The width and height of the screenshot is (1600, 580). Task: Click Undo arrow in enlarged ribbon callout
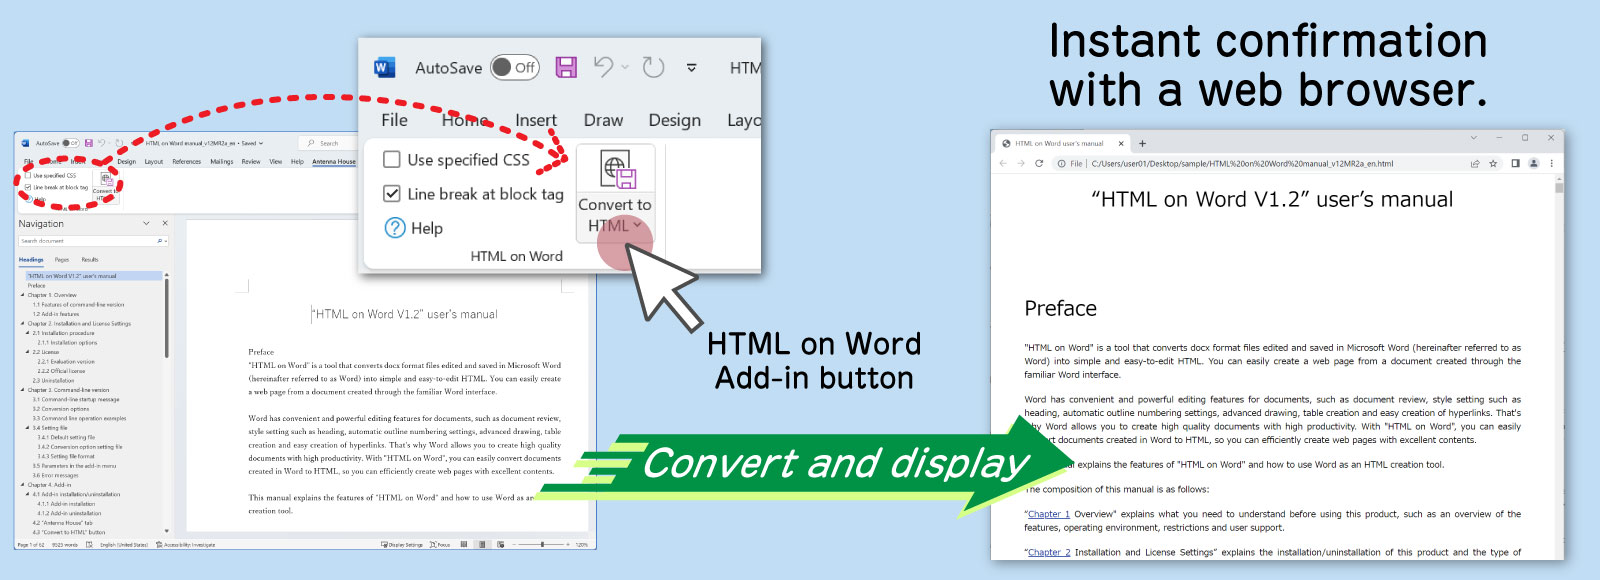pos(603,67)
